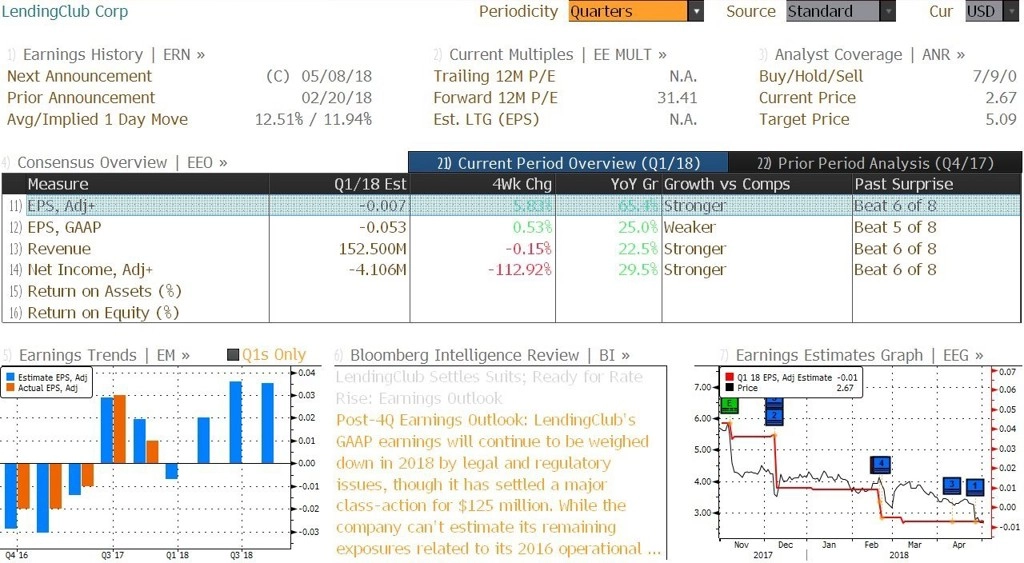Click EPS, GAAP estimate -0.053
This screenshot has height=563, width=1024.
pos(382,227)
